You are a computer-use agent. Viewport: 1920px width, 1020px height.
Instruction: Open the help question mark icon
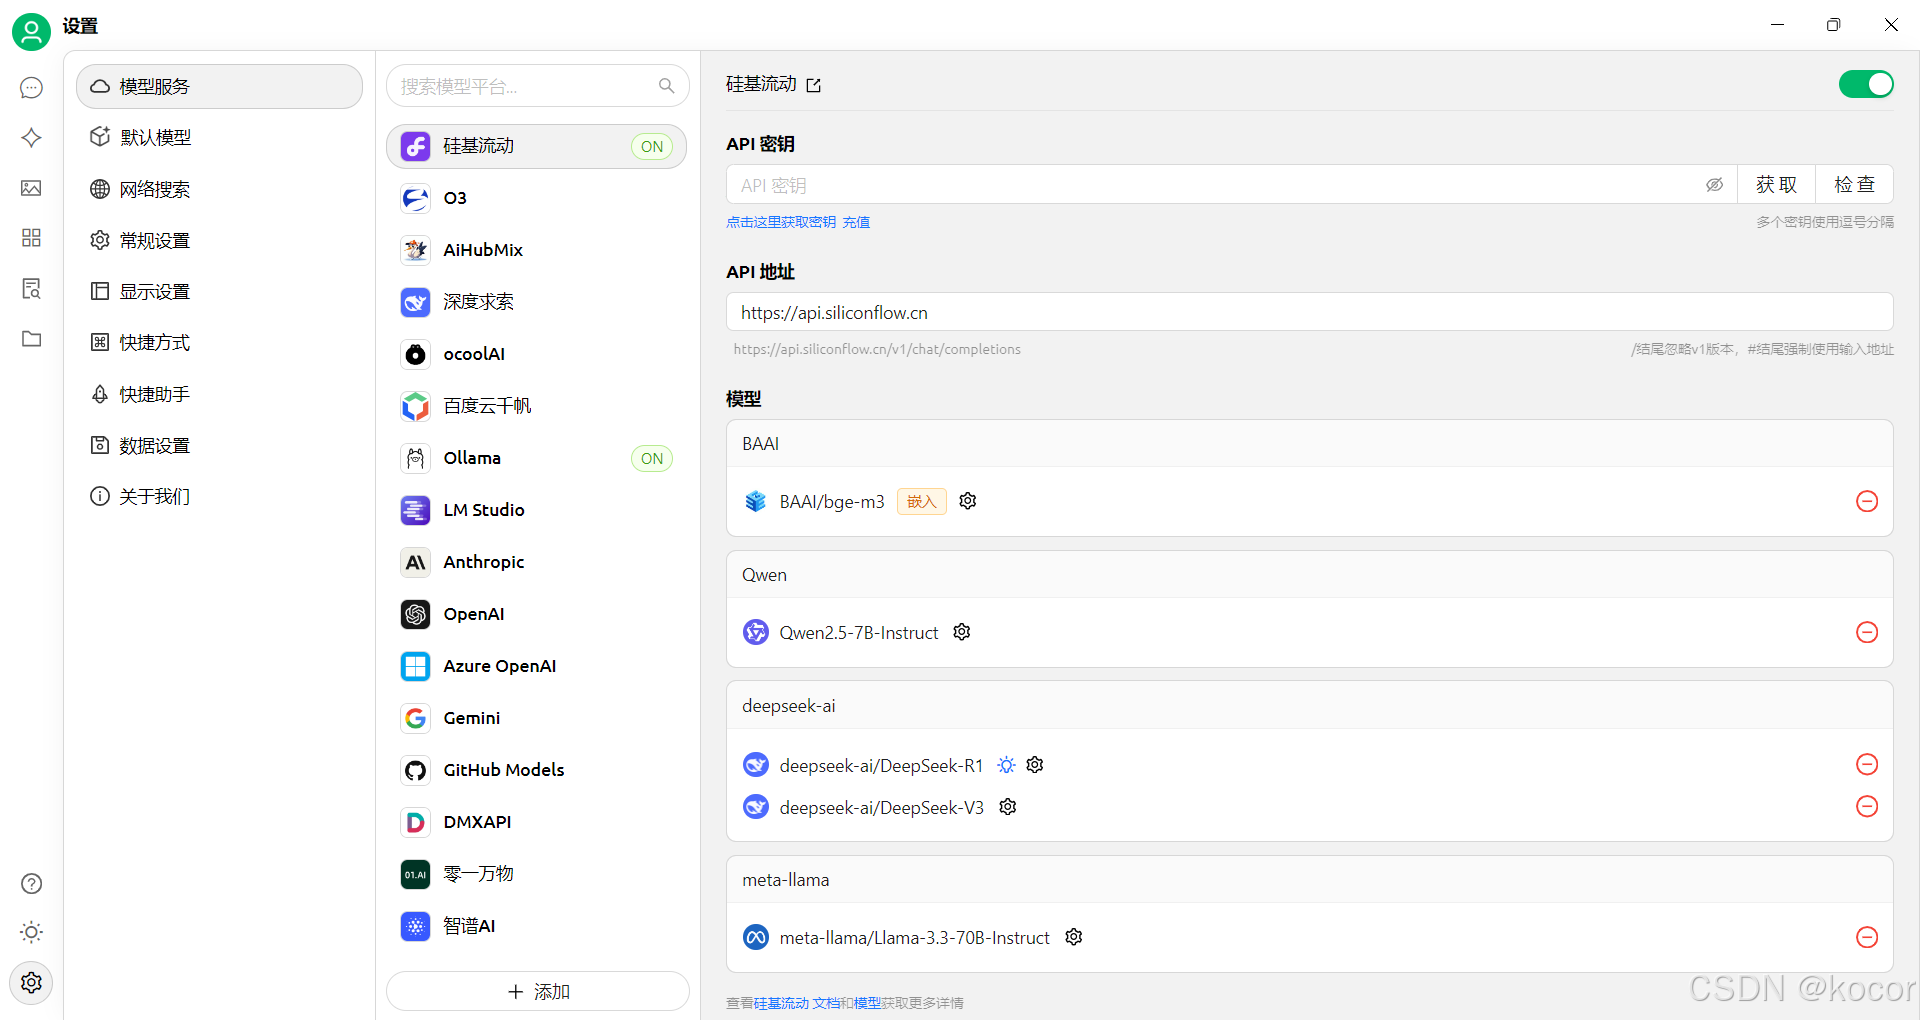point(31,884)
